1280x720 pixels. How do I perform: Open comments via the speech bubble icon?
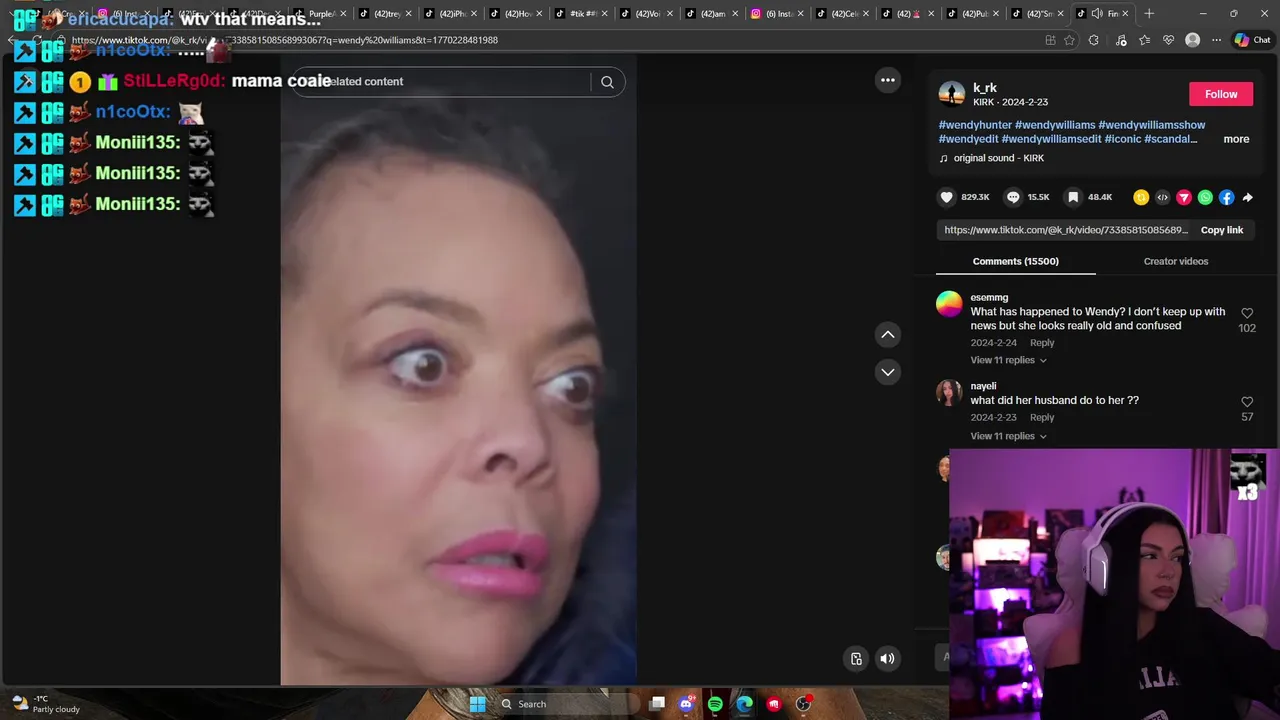tap(1013, 197)
